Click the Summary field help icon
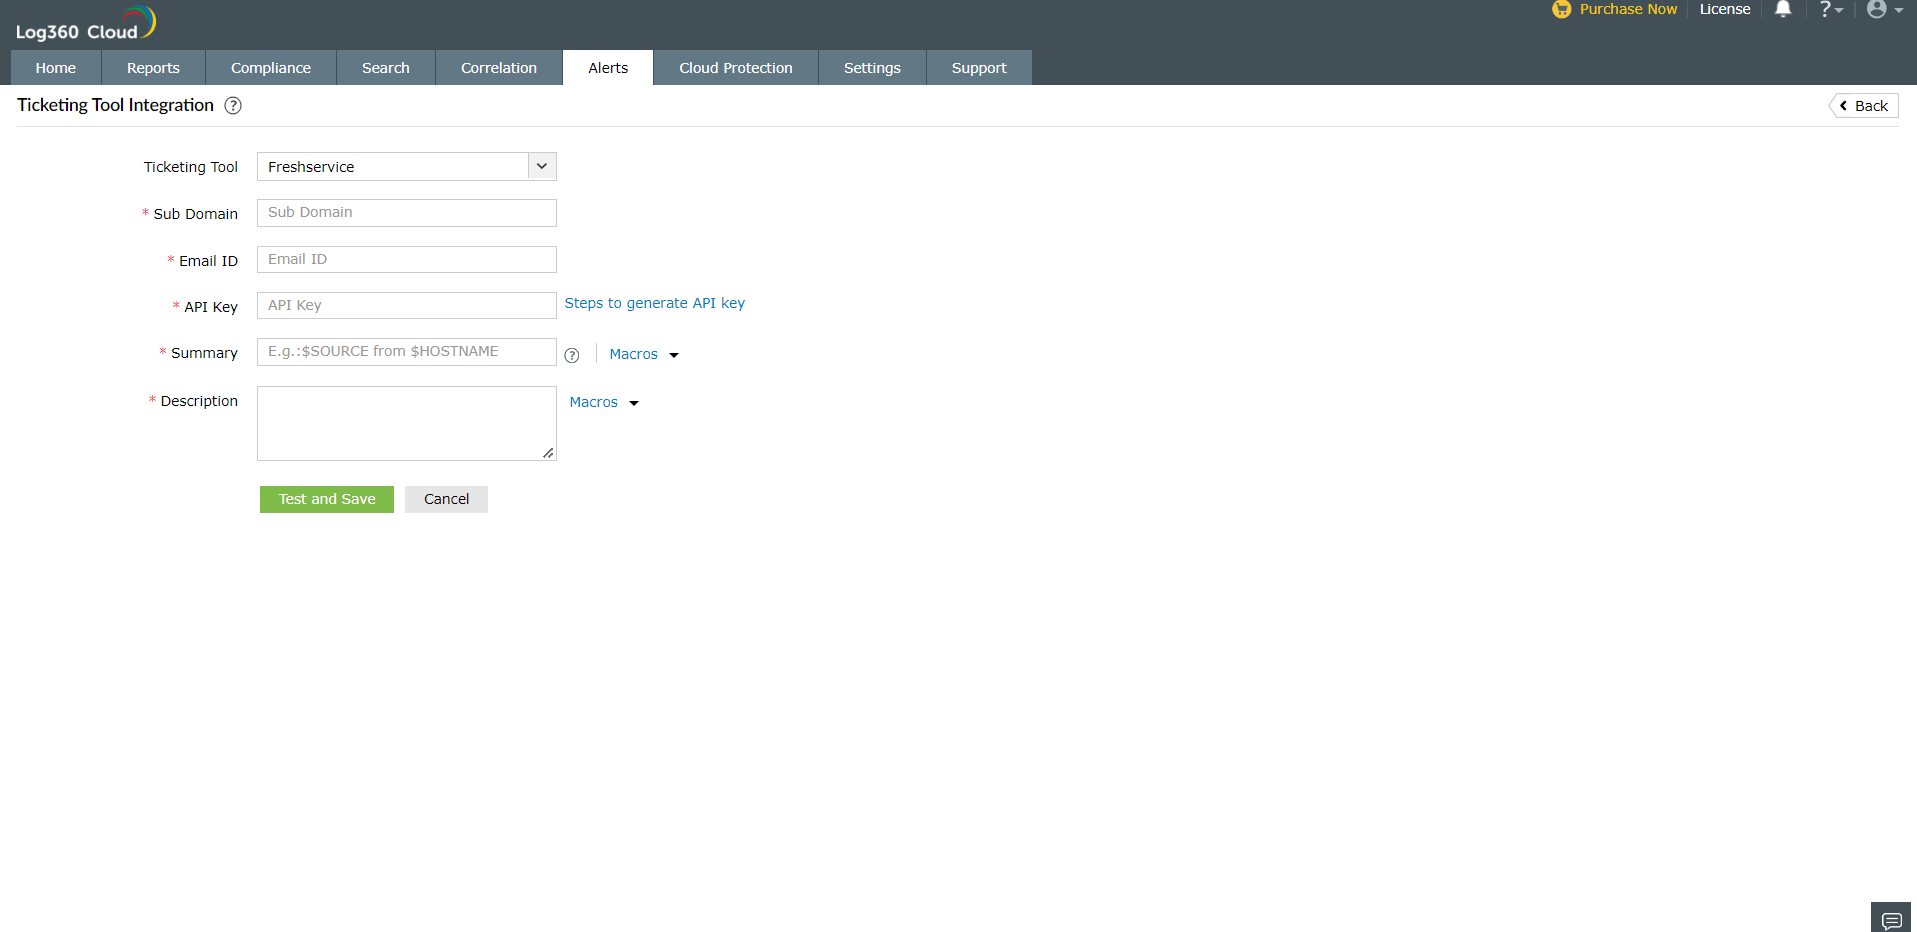Image resolution: width=1917 pixels, height=932 pixels. click(x=572, y=355)
